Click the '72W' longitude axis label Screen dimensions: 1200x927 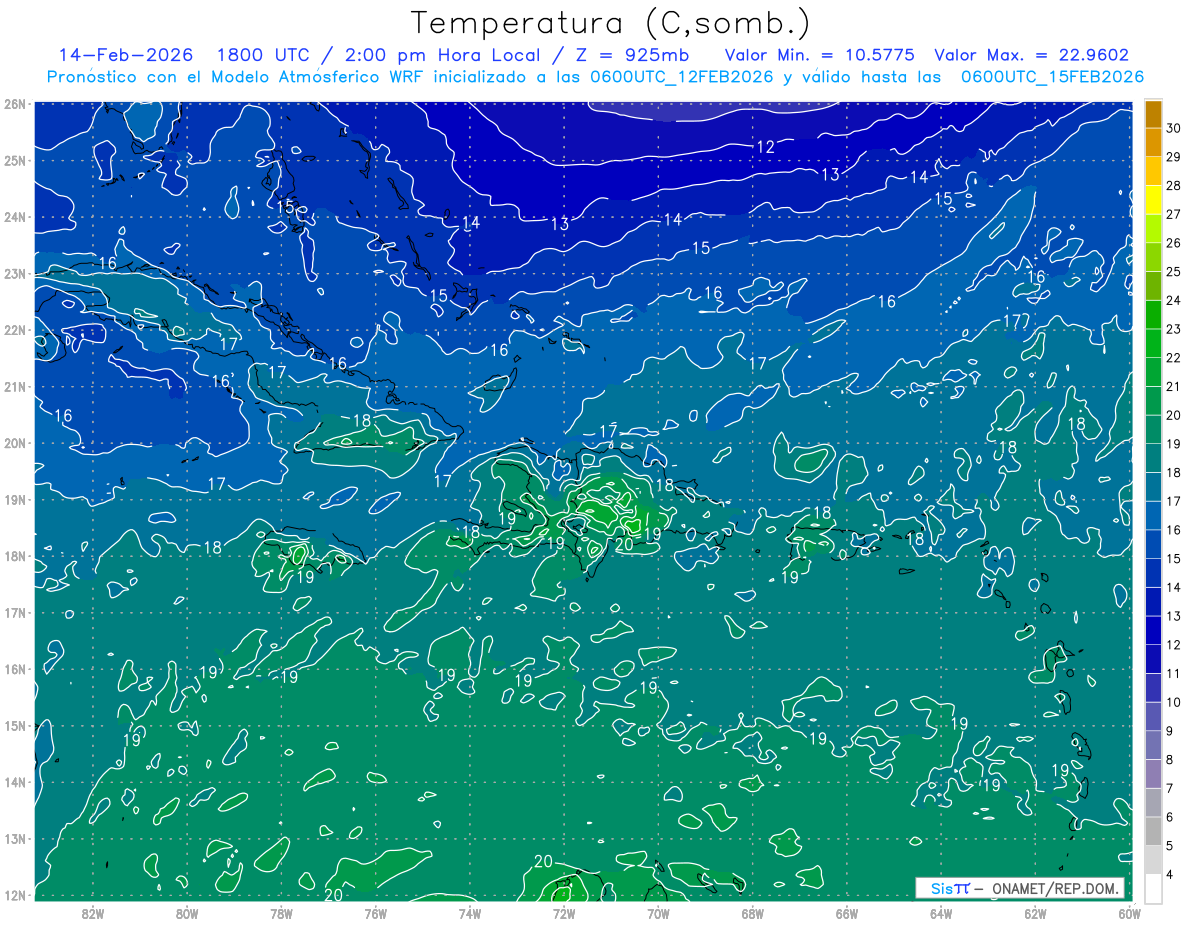coord(564,913)
